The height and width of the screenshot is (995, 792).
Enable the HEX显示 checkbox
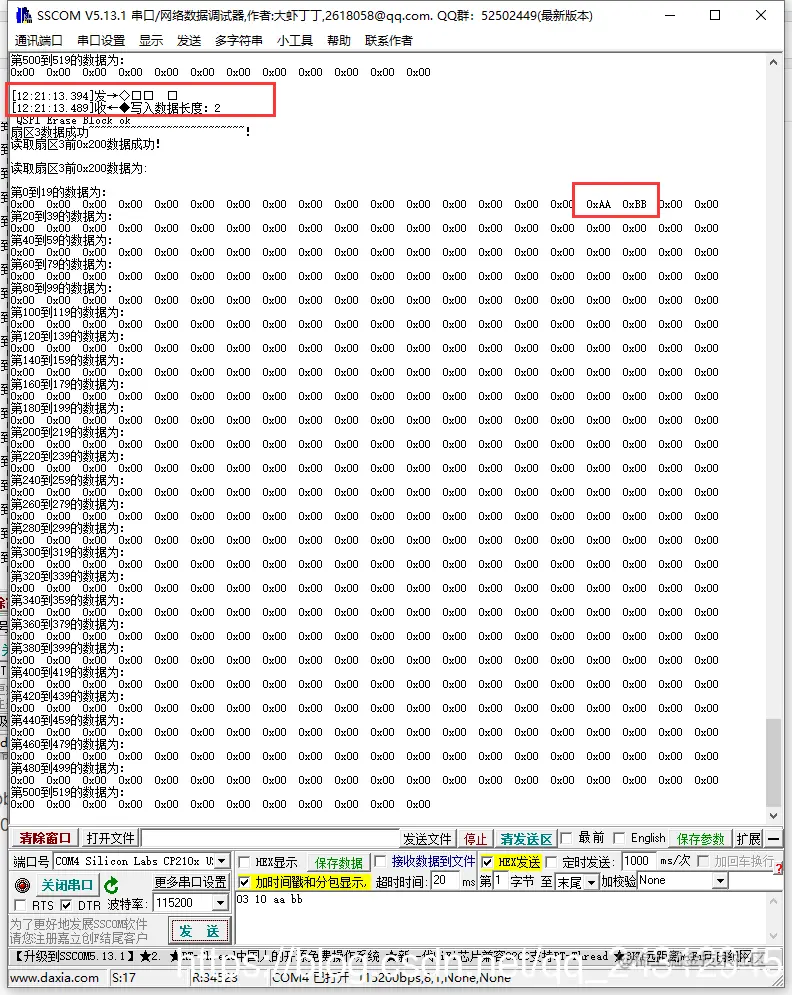pyautogui.click(x=244, y=862)
